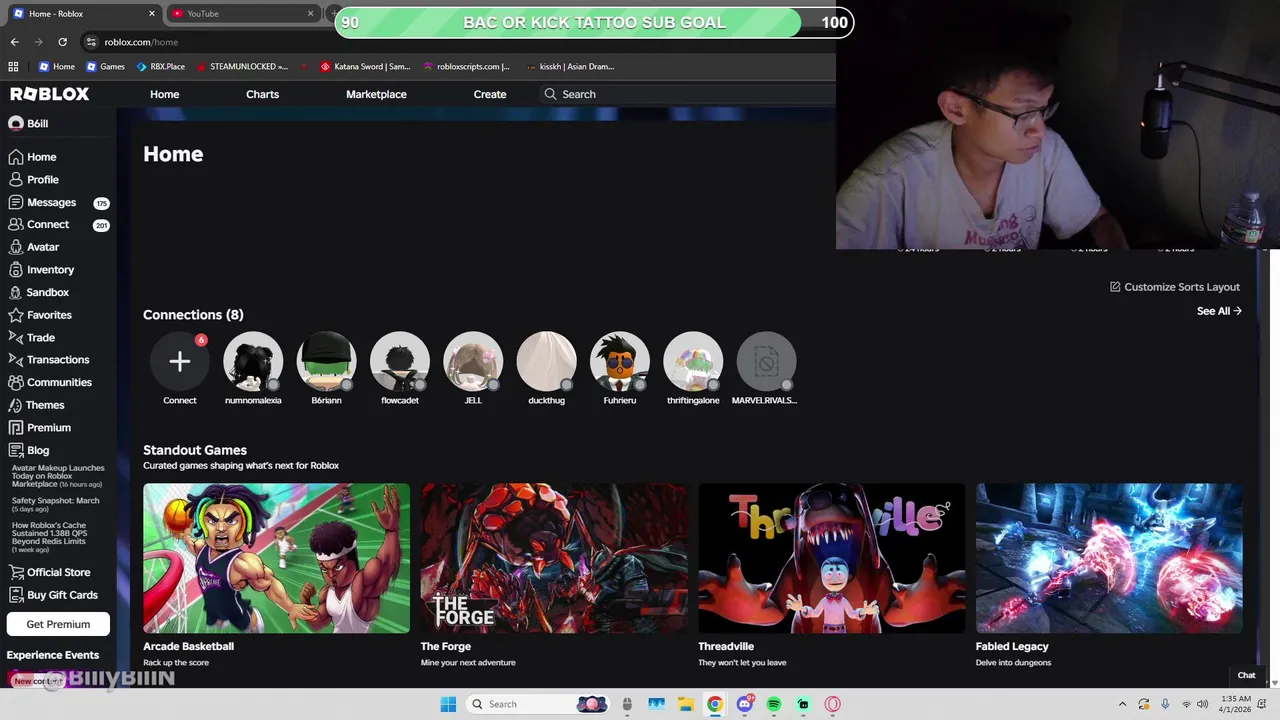Open the site information icon in the address bar
1280x720 pixels.
(x=91, y=42)
